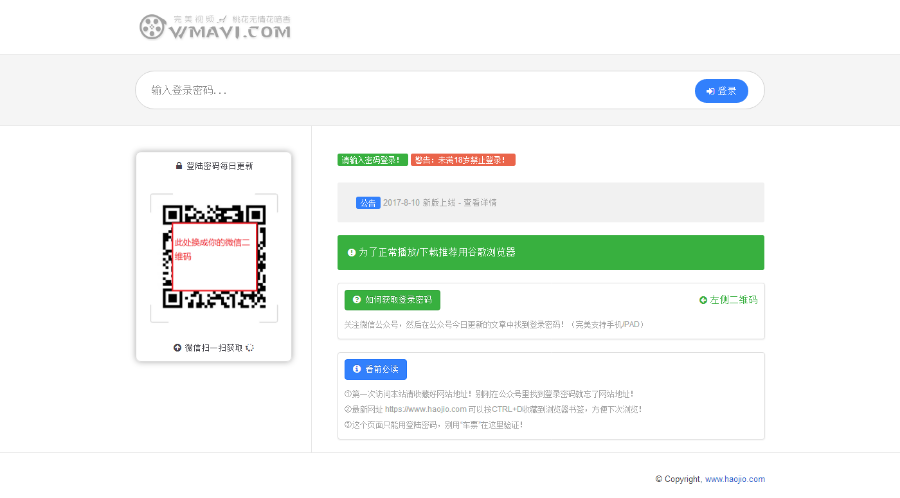Click the 左侧二维码 link with arrow
The width and height of the screenshot is (900, 498).
pos(728,300)
